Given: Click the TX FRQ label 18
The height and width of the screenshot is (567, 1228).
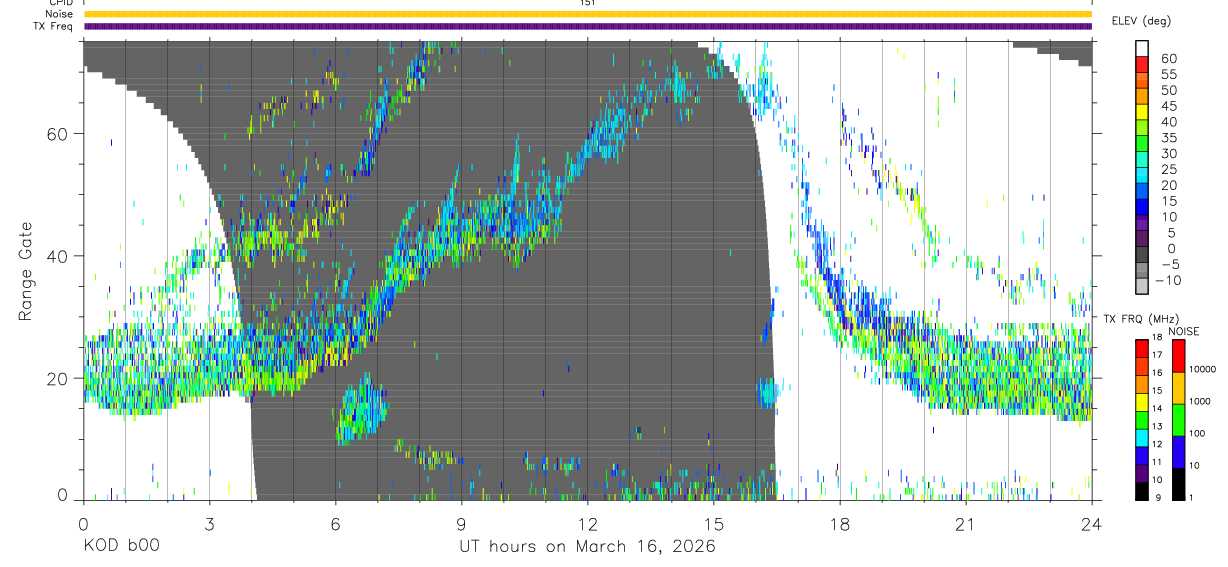Looking at the screenshot, I should click(1157, 338).
